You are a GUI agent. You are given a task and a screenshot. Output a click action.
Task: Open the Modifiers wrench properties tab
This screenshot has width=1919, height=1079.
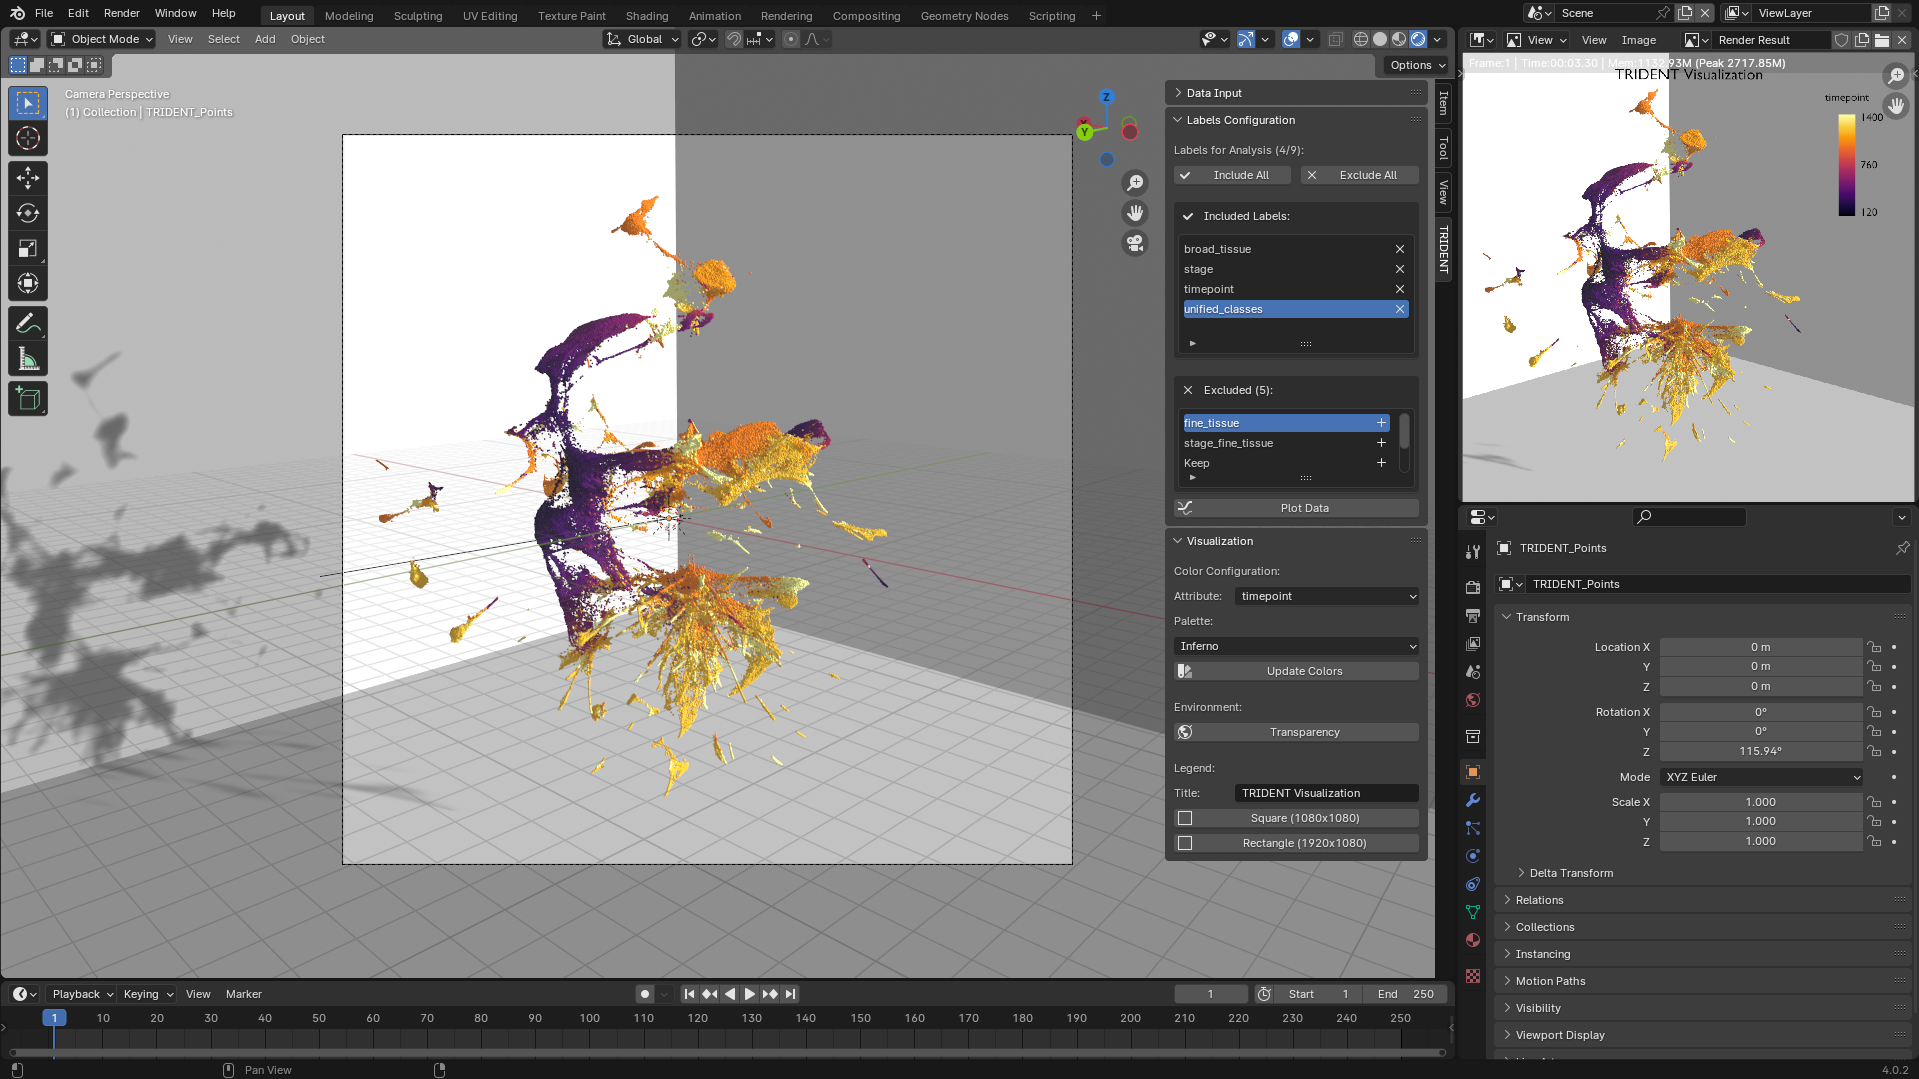point(1472,800)
